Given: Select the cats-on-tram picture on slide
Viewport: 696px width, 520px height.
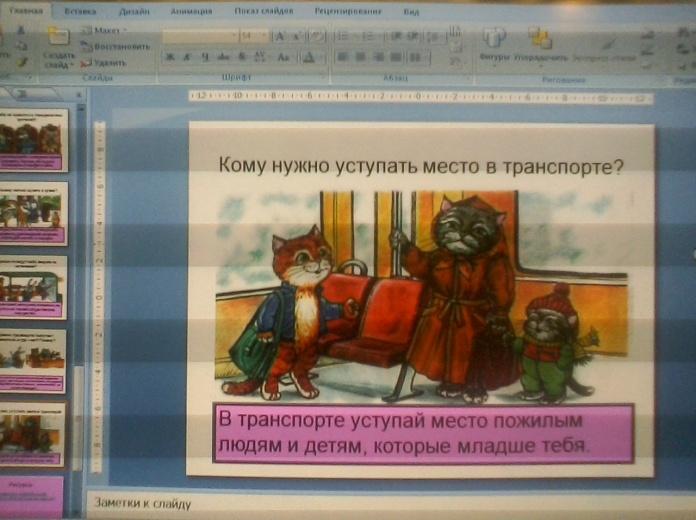Looking at the screenshot, I should 421,297.
